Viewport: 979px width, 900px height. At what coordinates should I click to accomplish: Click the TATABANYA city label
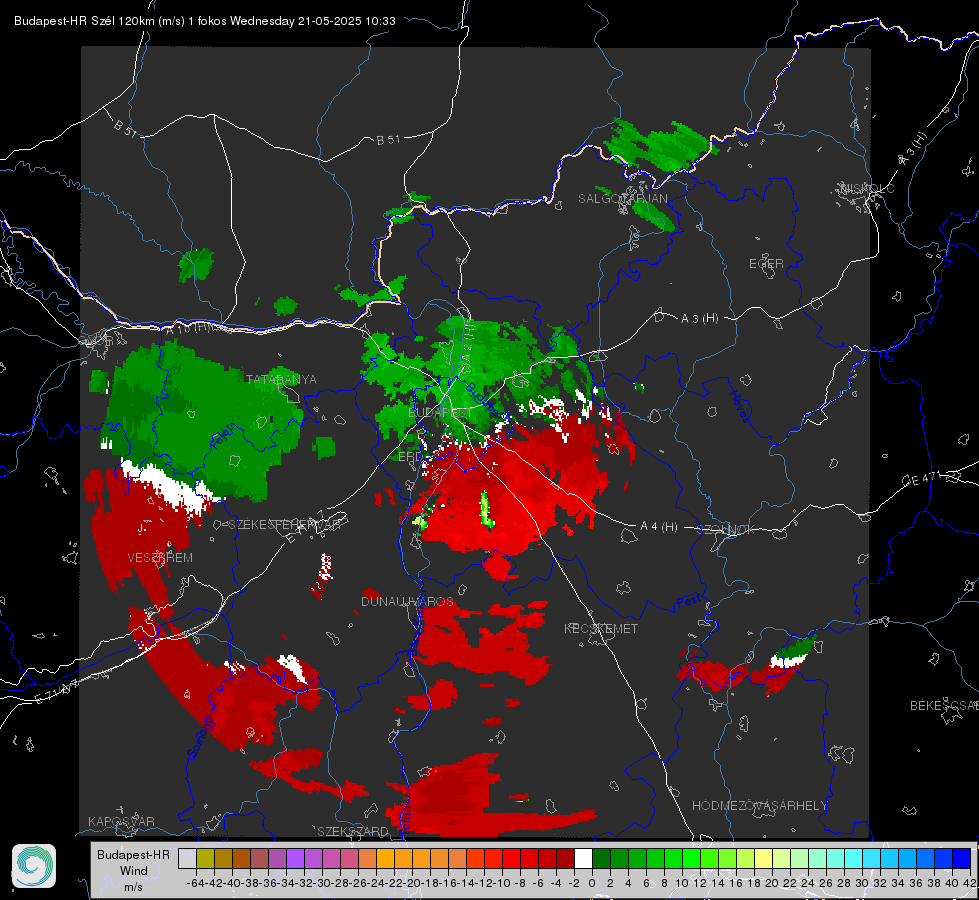coord(281,379)
